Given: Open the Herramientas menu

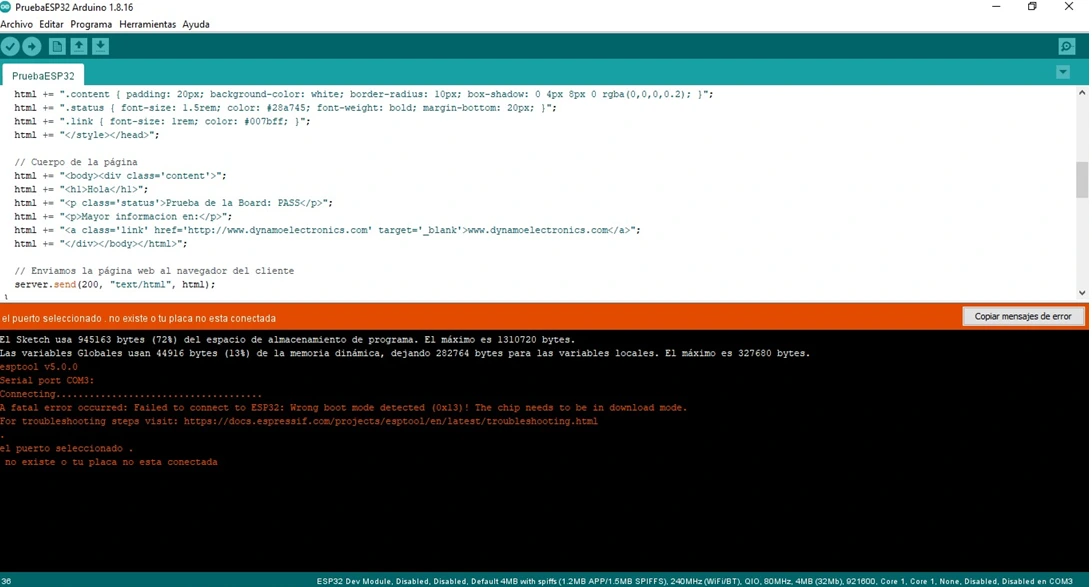Looking at the screenshot, I should pos(148,24).
